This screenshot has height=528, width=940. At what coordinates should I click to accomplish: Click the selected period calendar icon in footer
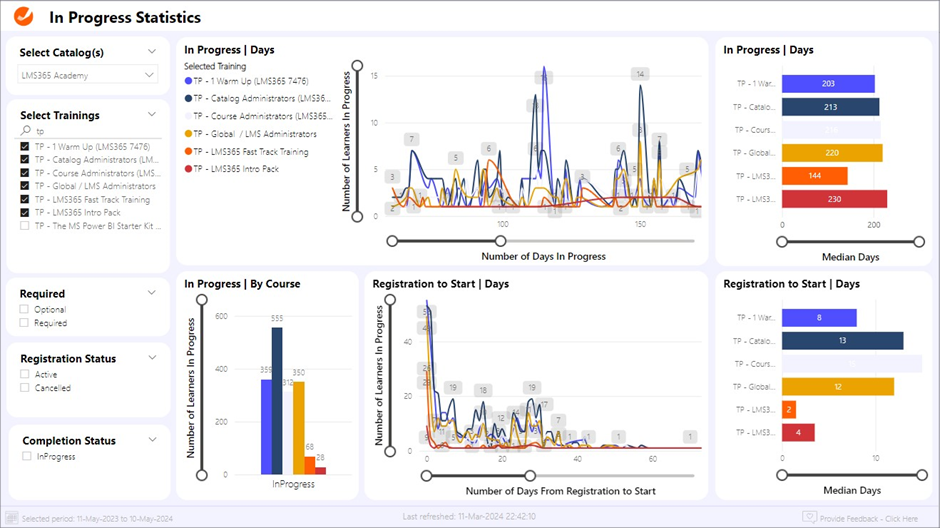[11, 516]
